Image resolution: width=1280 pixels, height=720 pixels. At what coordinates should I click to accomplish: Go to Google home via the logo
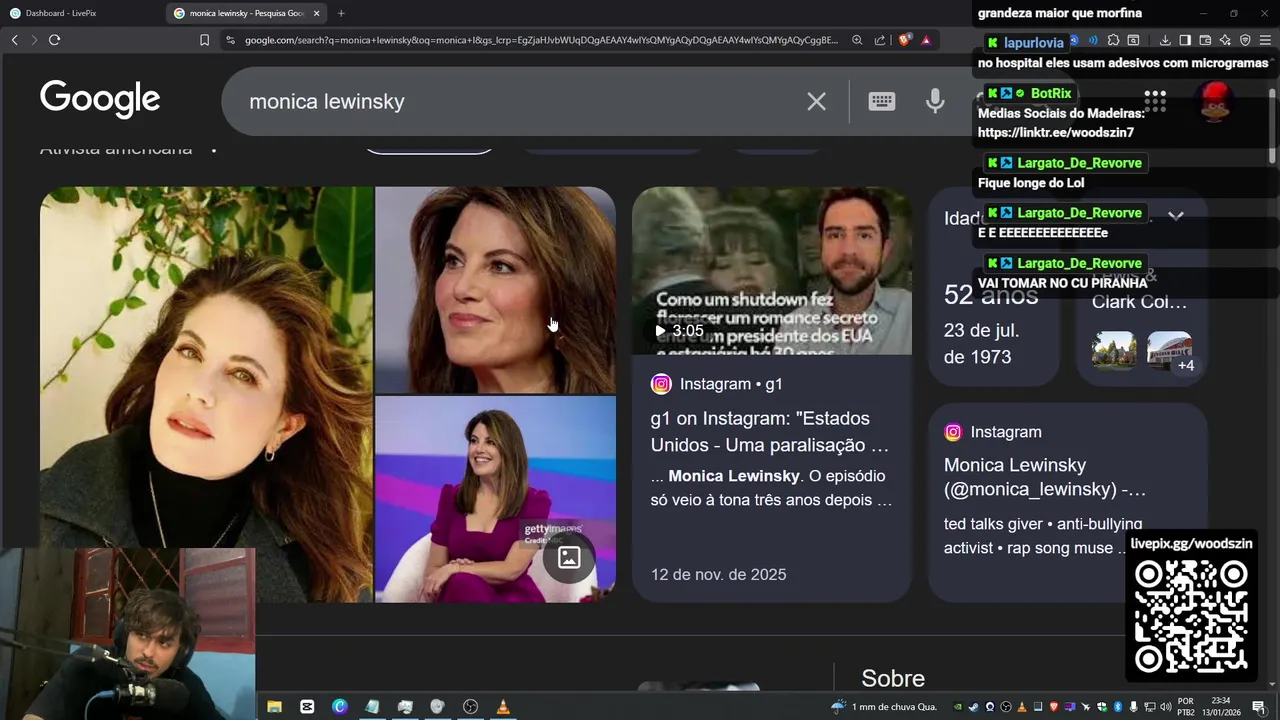[x=100, y=100]
